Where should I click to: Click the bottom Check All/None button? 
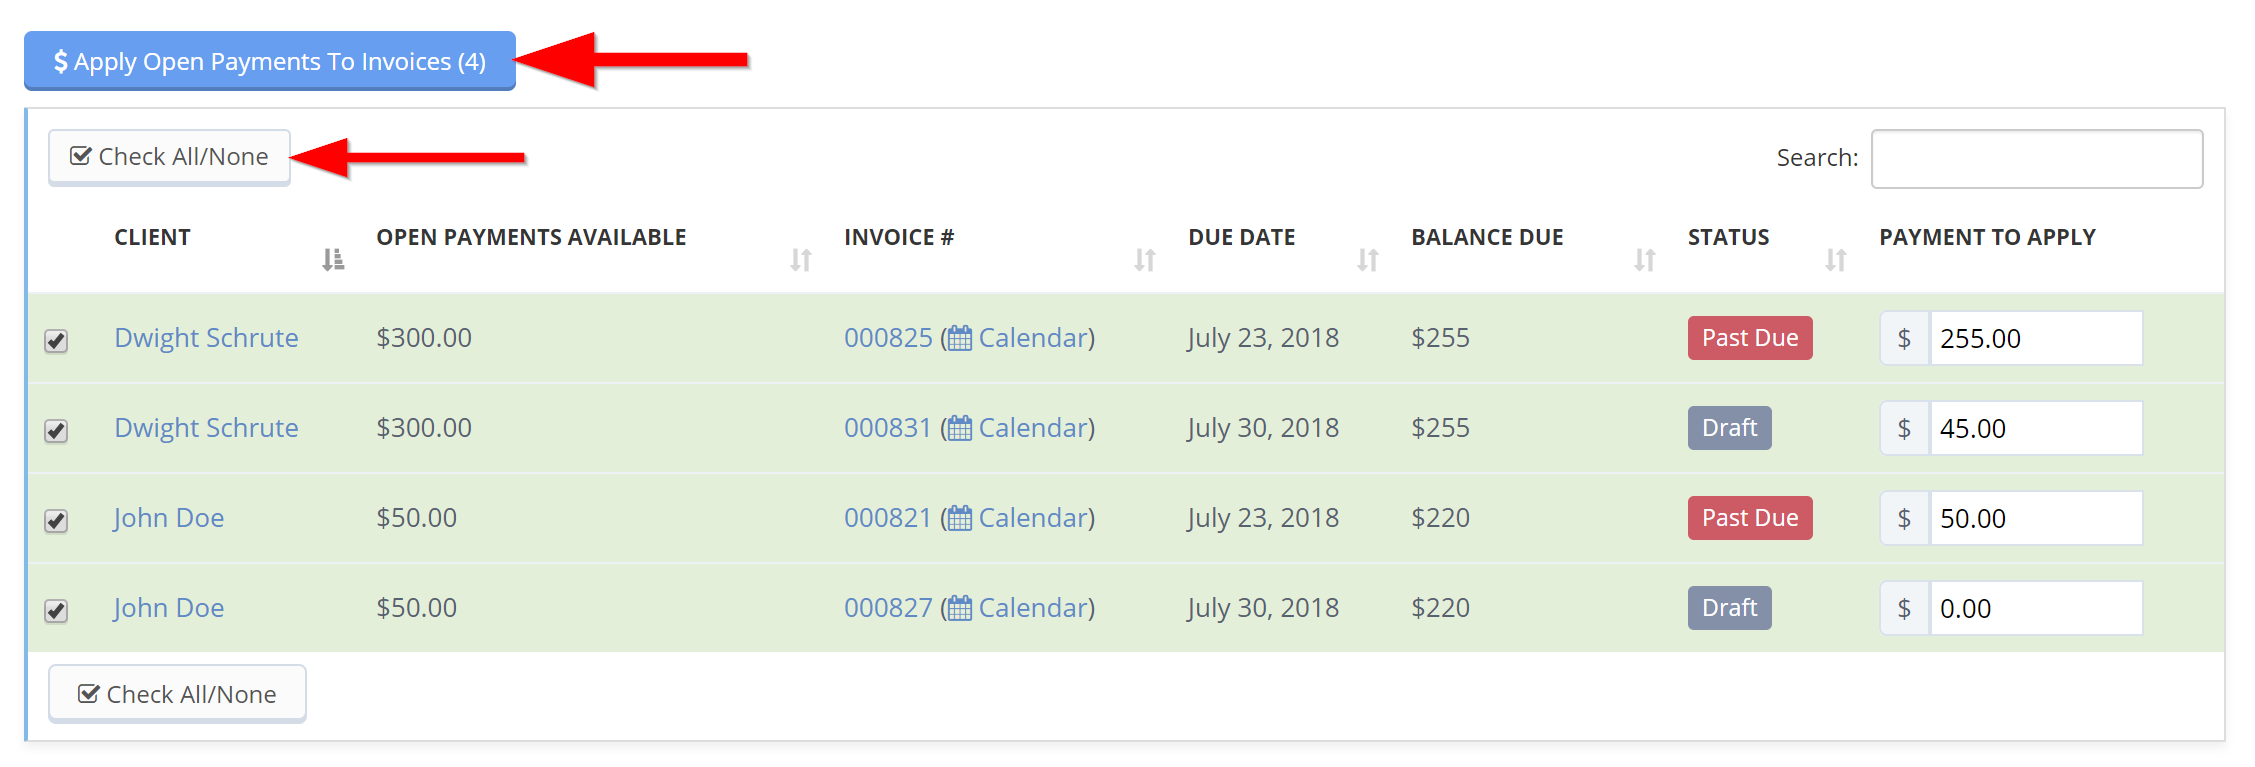177,693
